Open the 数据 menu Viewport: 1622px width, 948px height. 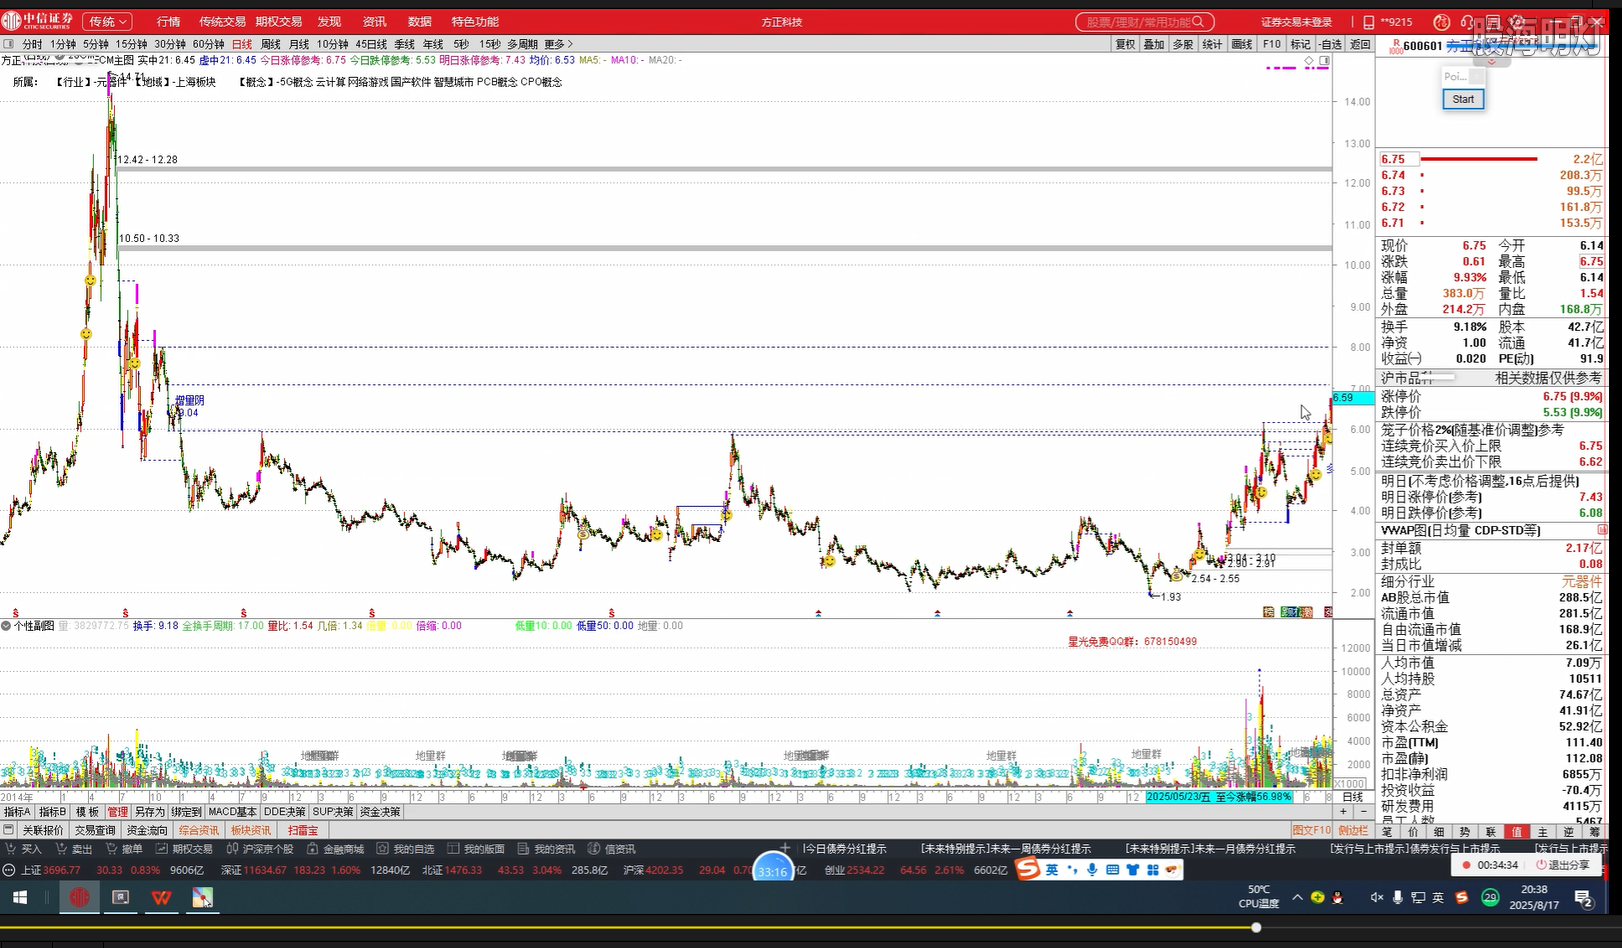tap(420, 21)
